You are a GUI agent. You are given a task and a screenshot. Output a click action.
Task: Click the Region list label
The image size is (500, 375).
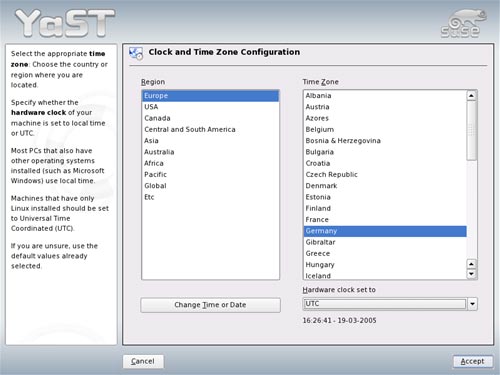[153, 82]
